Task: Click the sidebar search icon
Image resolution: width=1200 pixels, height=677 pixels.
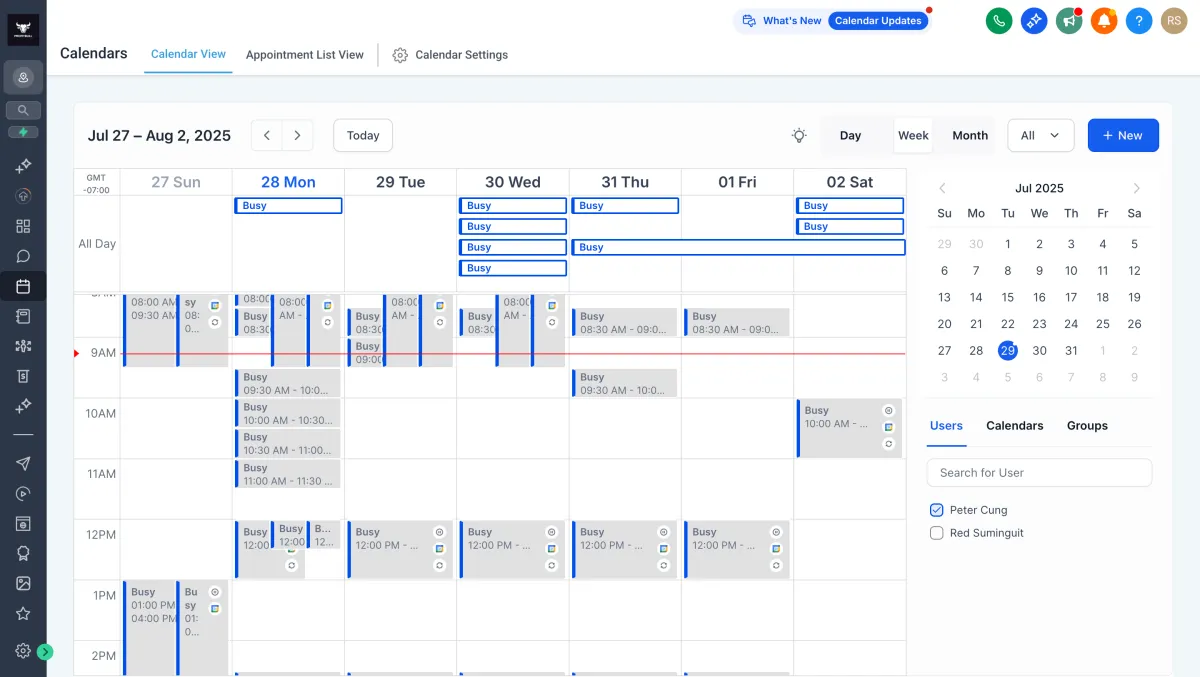Action: click(x=23, y=111)
